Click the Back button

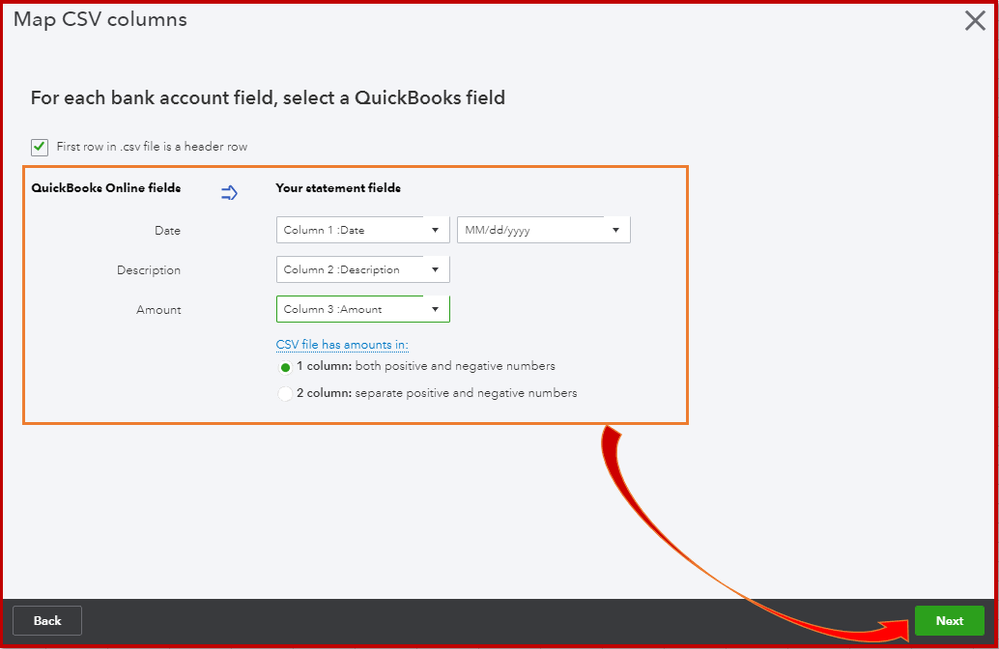pyautogui.click(x=47, y=620)
